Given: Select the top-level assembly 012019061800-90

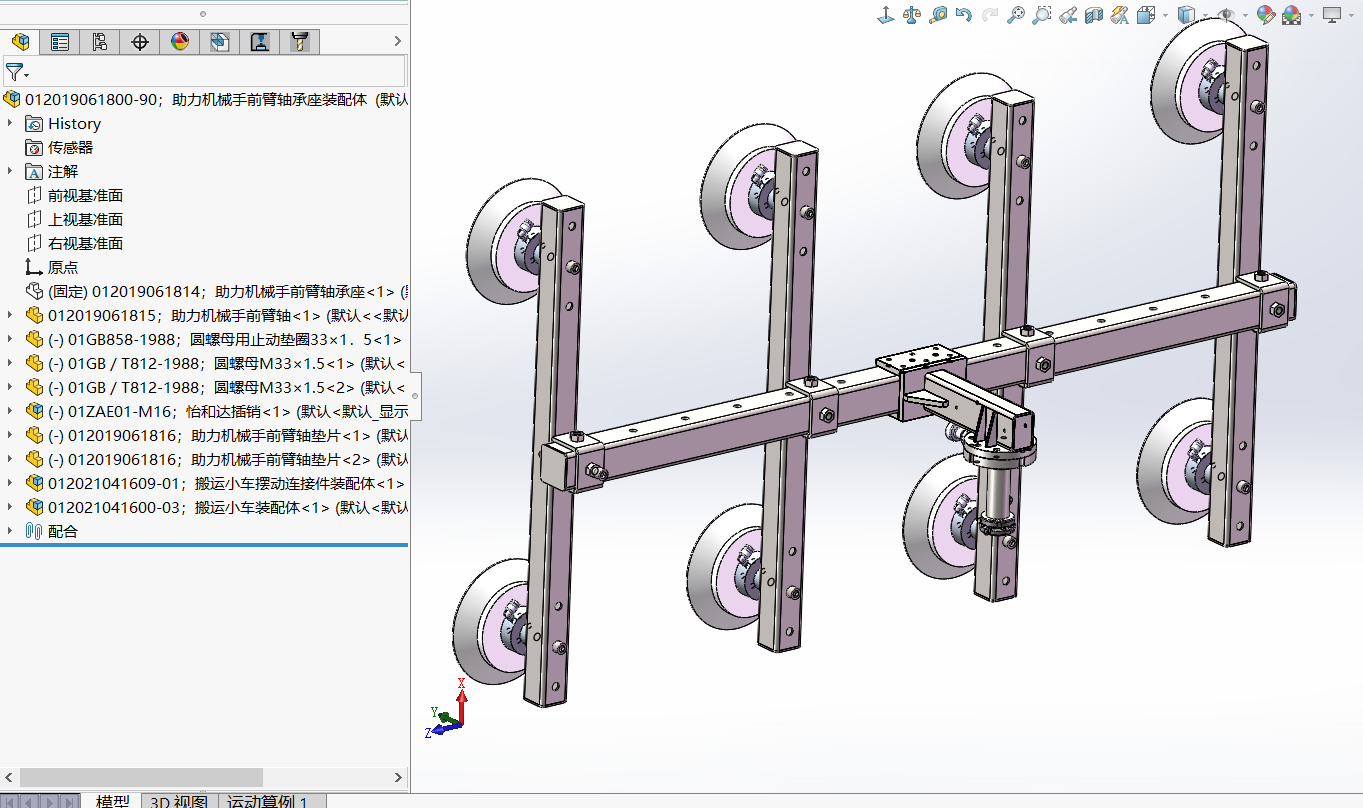Looking at the screenshot, I should coord(205,99).
